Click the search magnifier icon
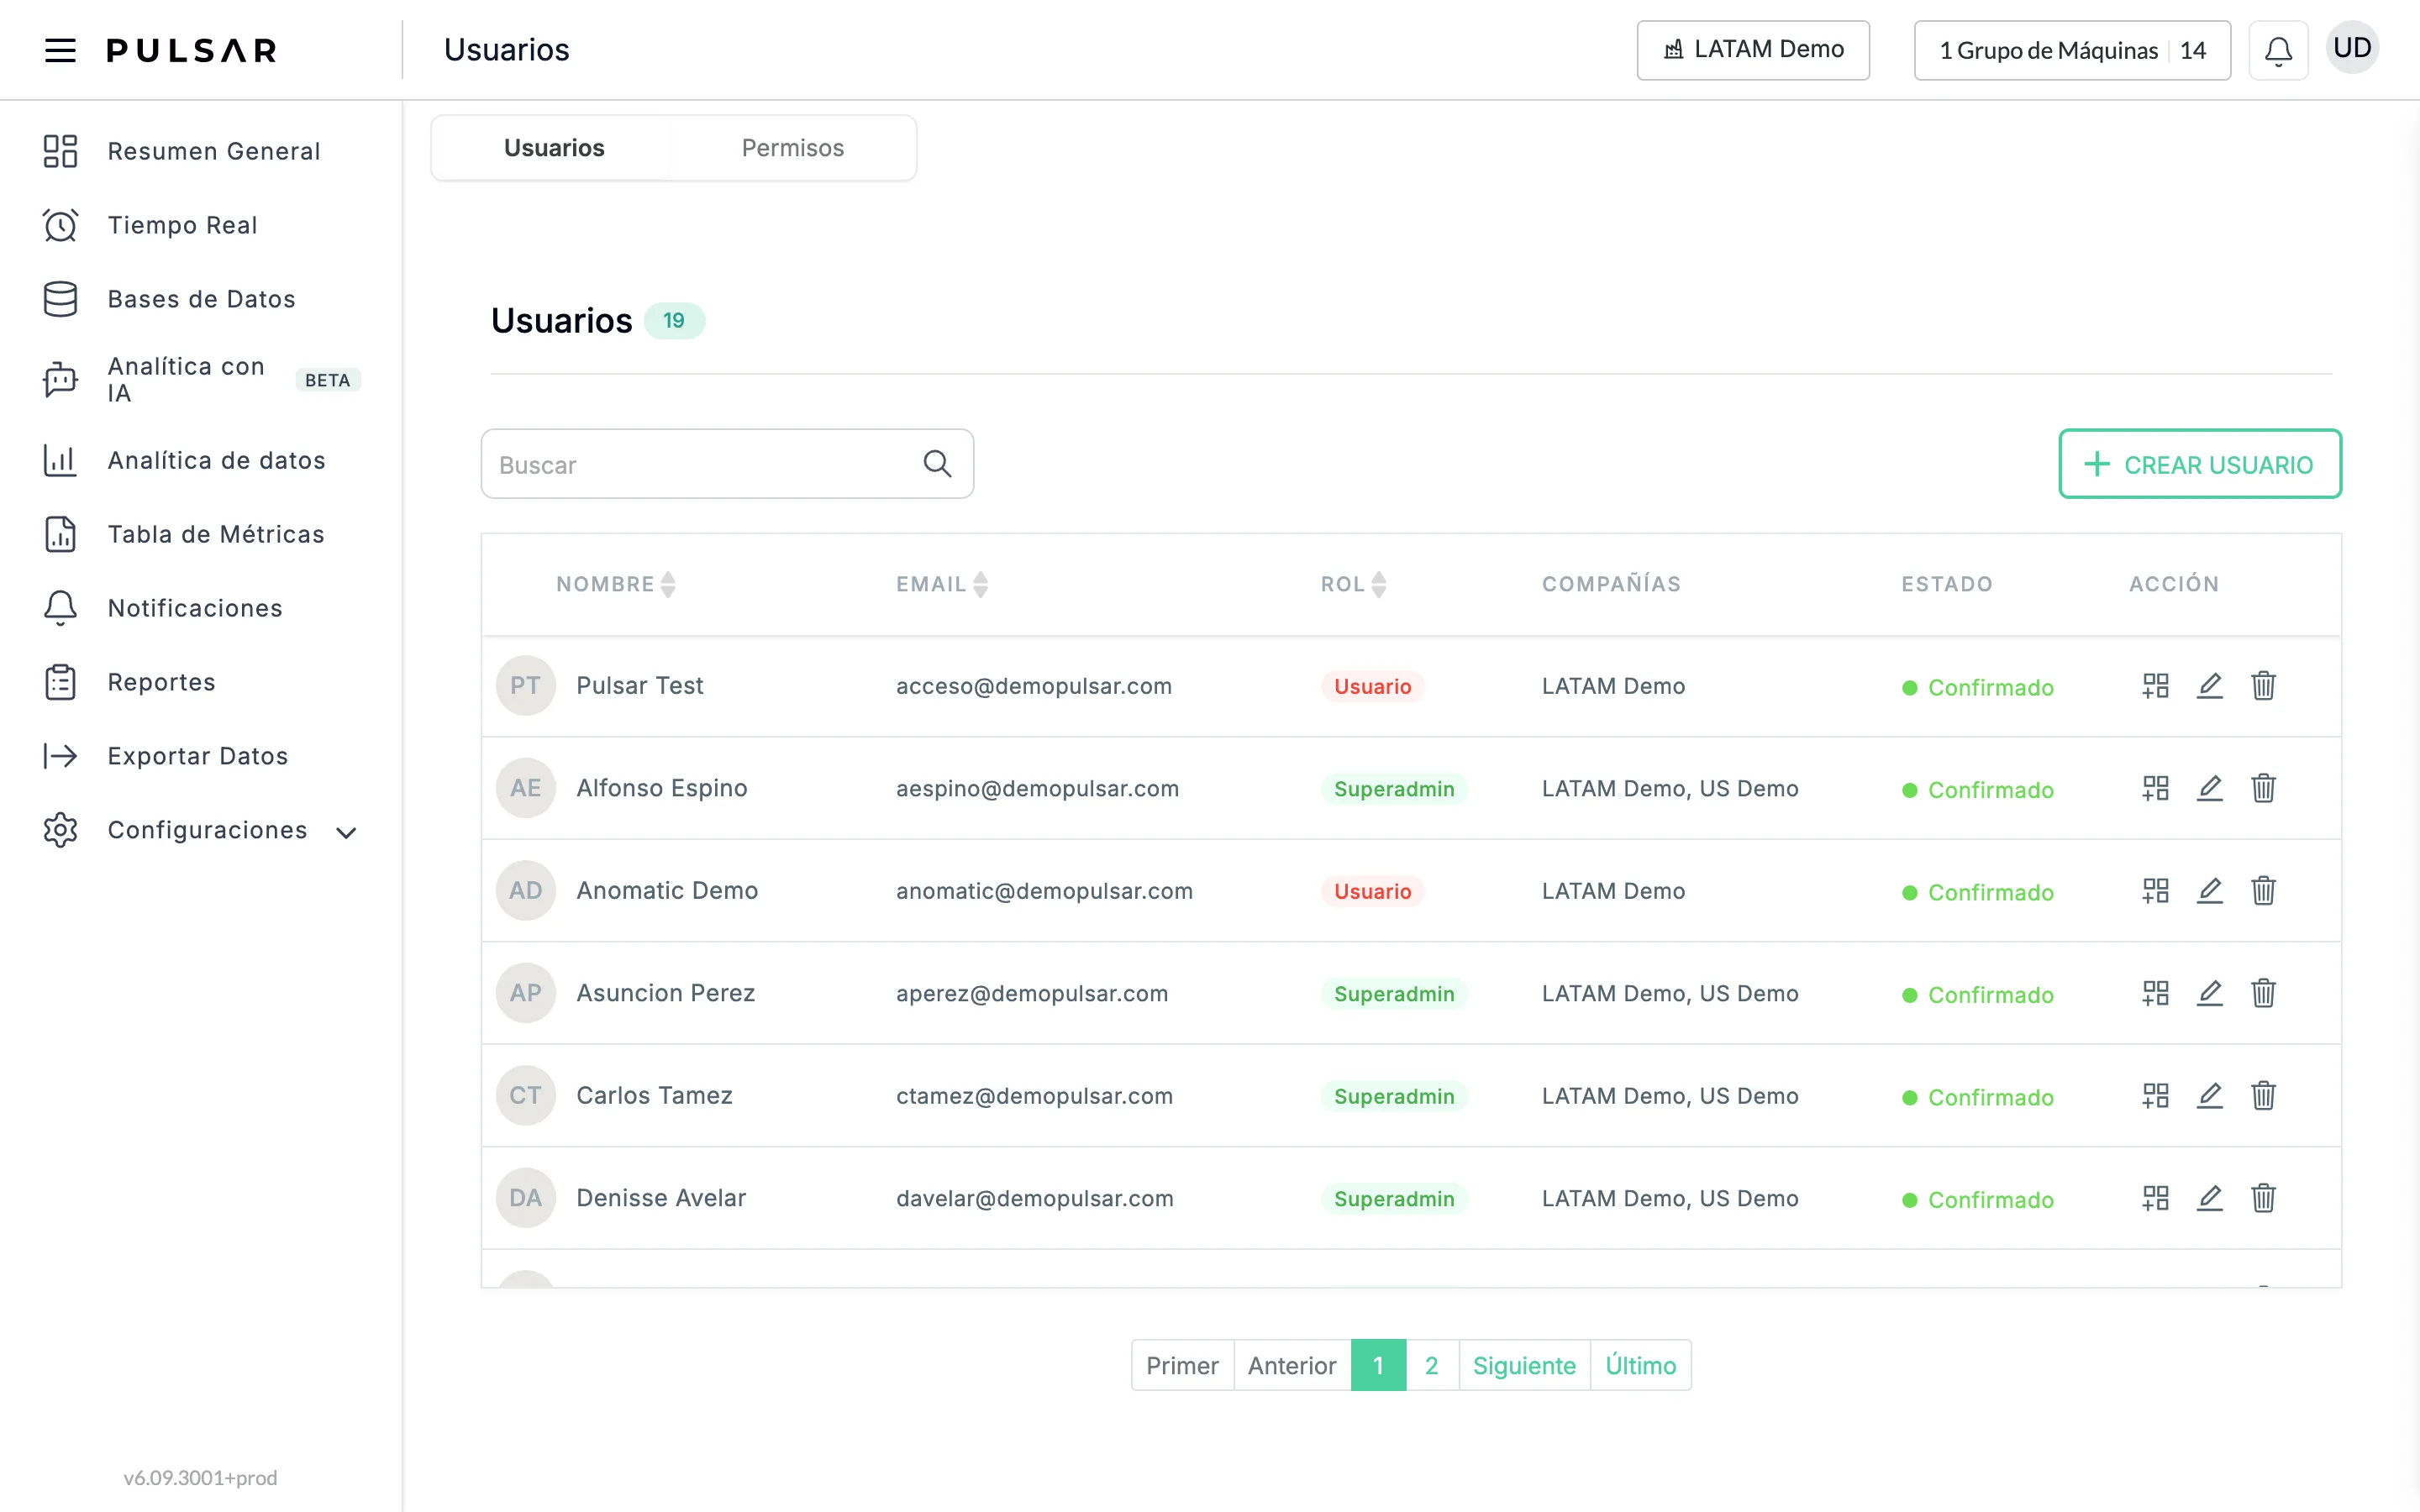The image size is (2420, 1512). pos(937,464)
